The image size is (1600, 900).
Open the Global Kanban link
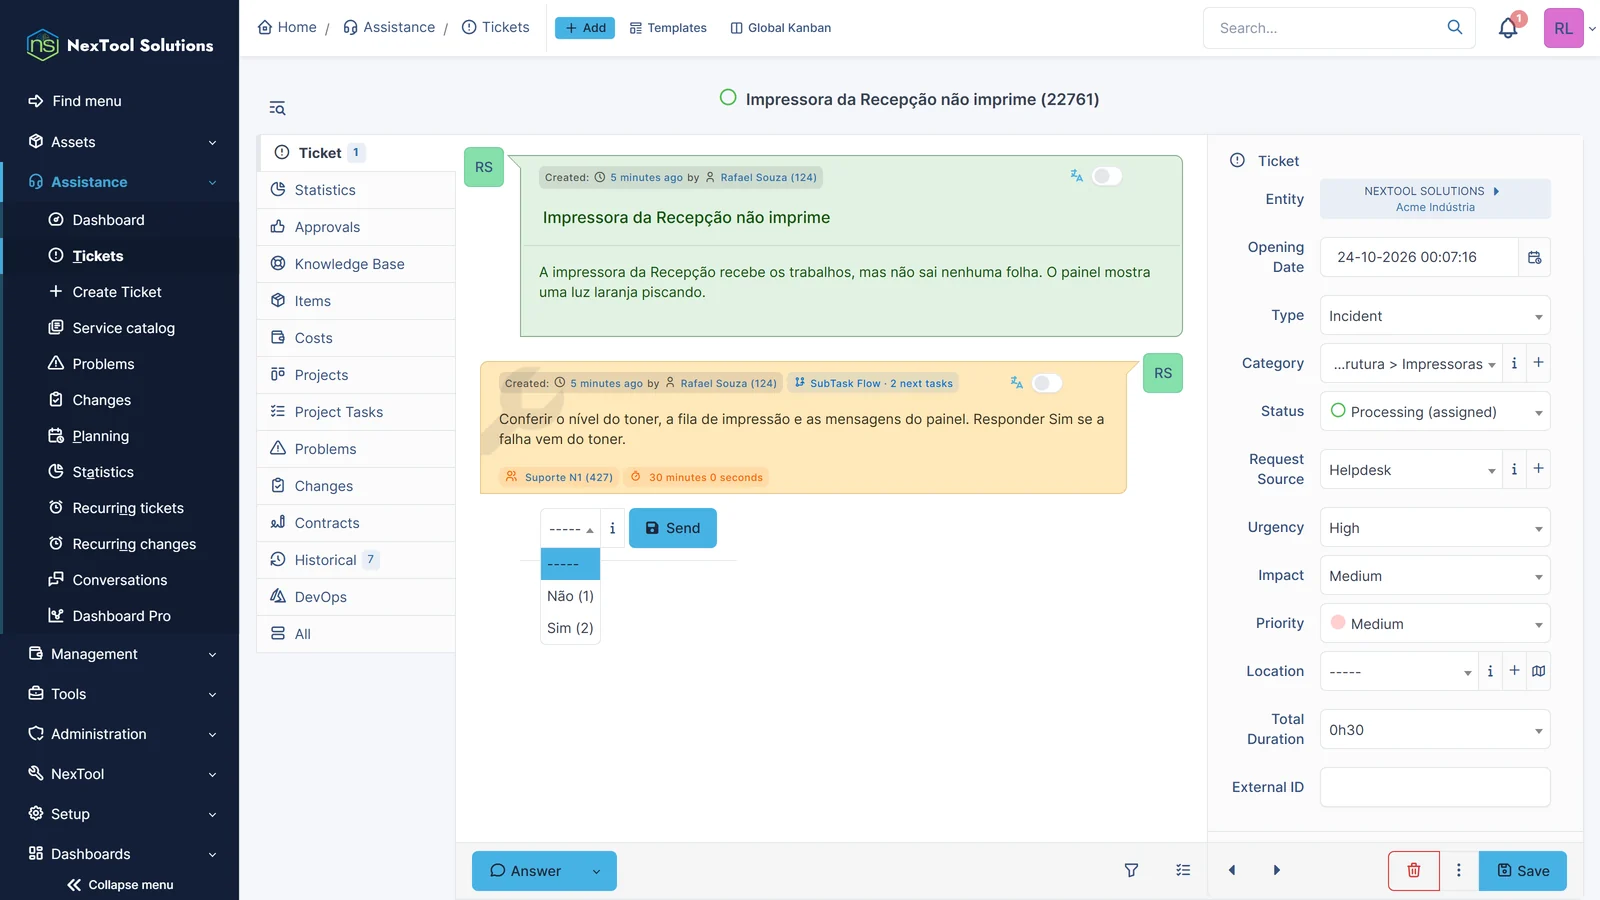[x=781, y=28]
